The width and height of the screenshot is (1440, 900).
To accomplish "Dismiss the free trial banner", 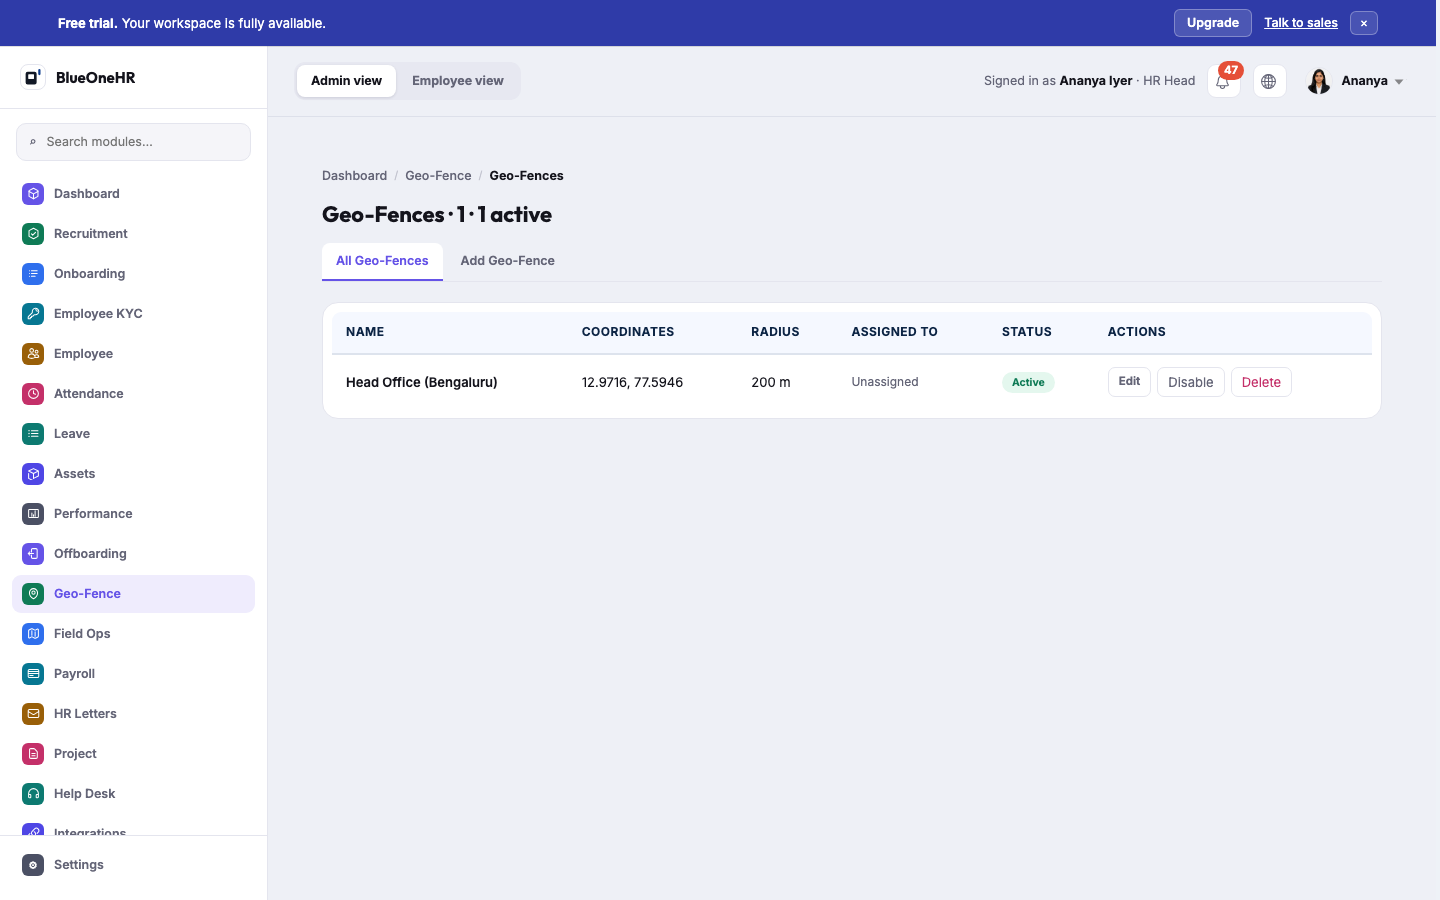I will [x=1364, y=23].
